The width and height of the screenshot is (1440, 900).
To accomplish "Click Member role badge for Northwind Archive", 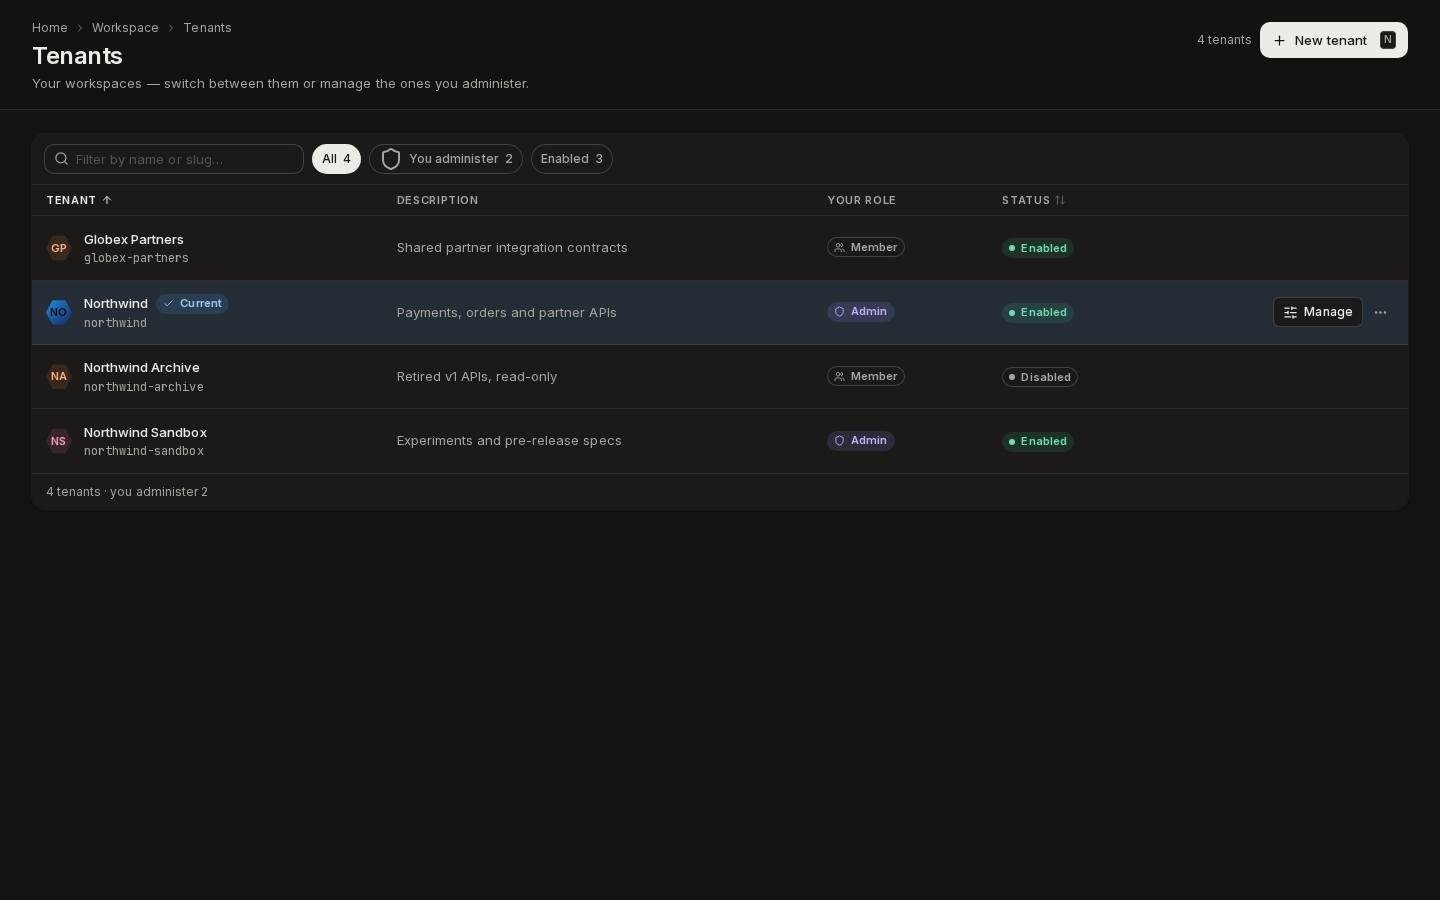I will coord(866,376).
